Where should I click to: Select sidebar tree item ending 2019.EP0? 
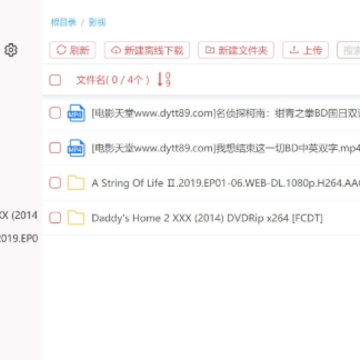19,239
